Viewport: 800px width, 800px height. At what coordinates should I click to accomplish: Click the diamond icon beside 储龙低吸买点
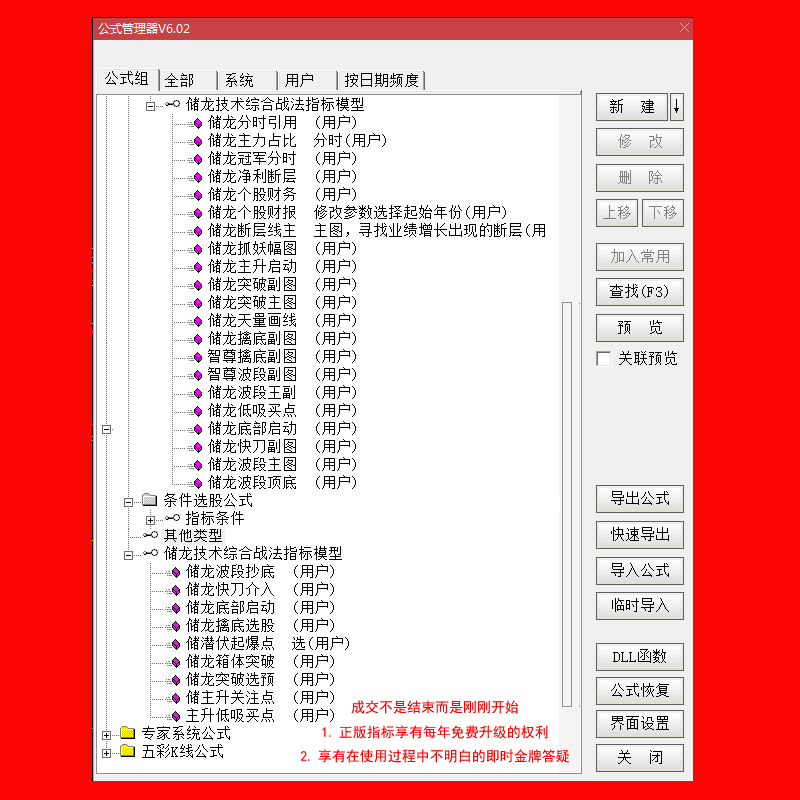point(198,411)
